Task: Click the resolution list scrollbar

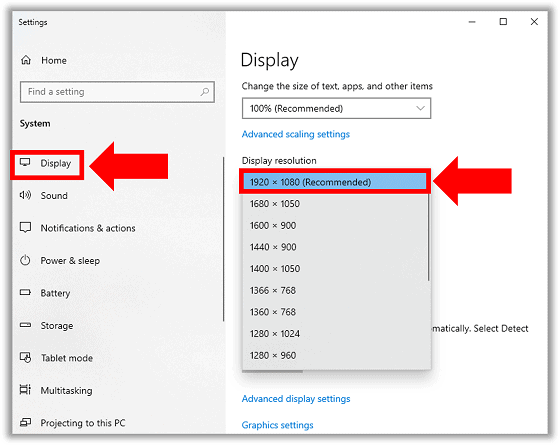Action: point(429,236)
